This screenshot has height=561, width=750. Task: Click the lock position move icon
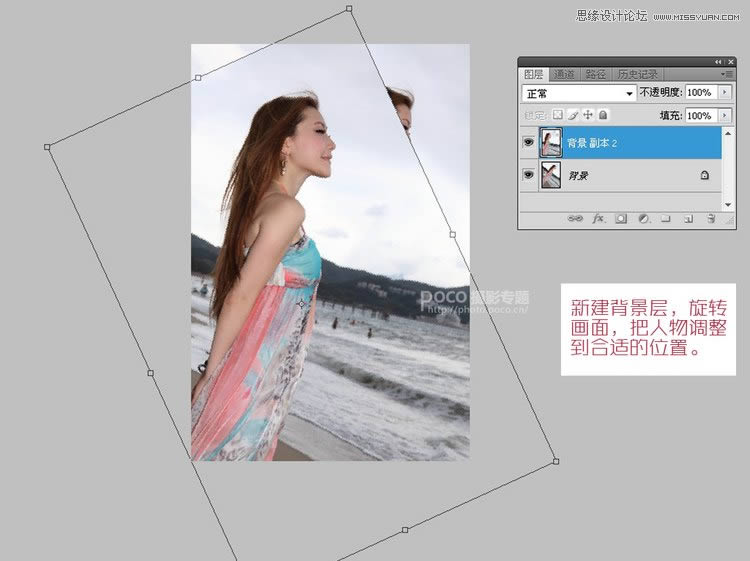pyautogui.click(x=588, y=115)
